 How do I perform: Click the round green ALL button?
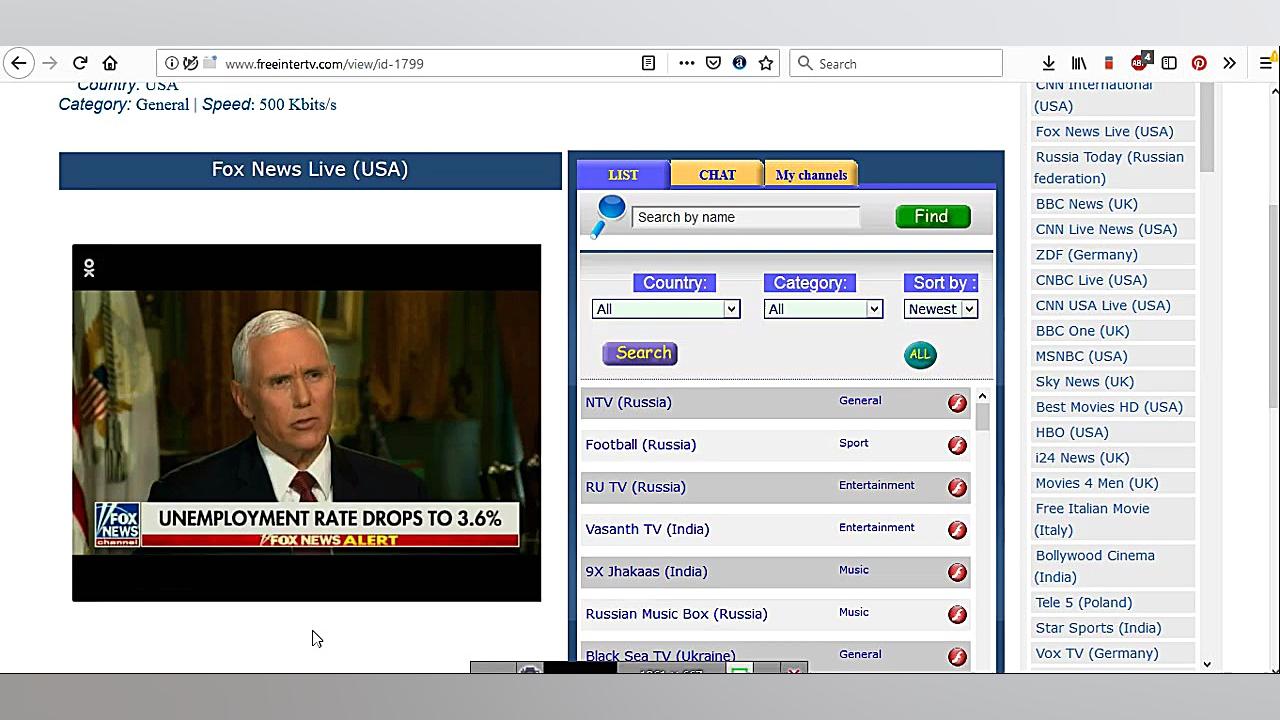920,354
